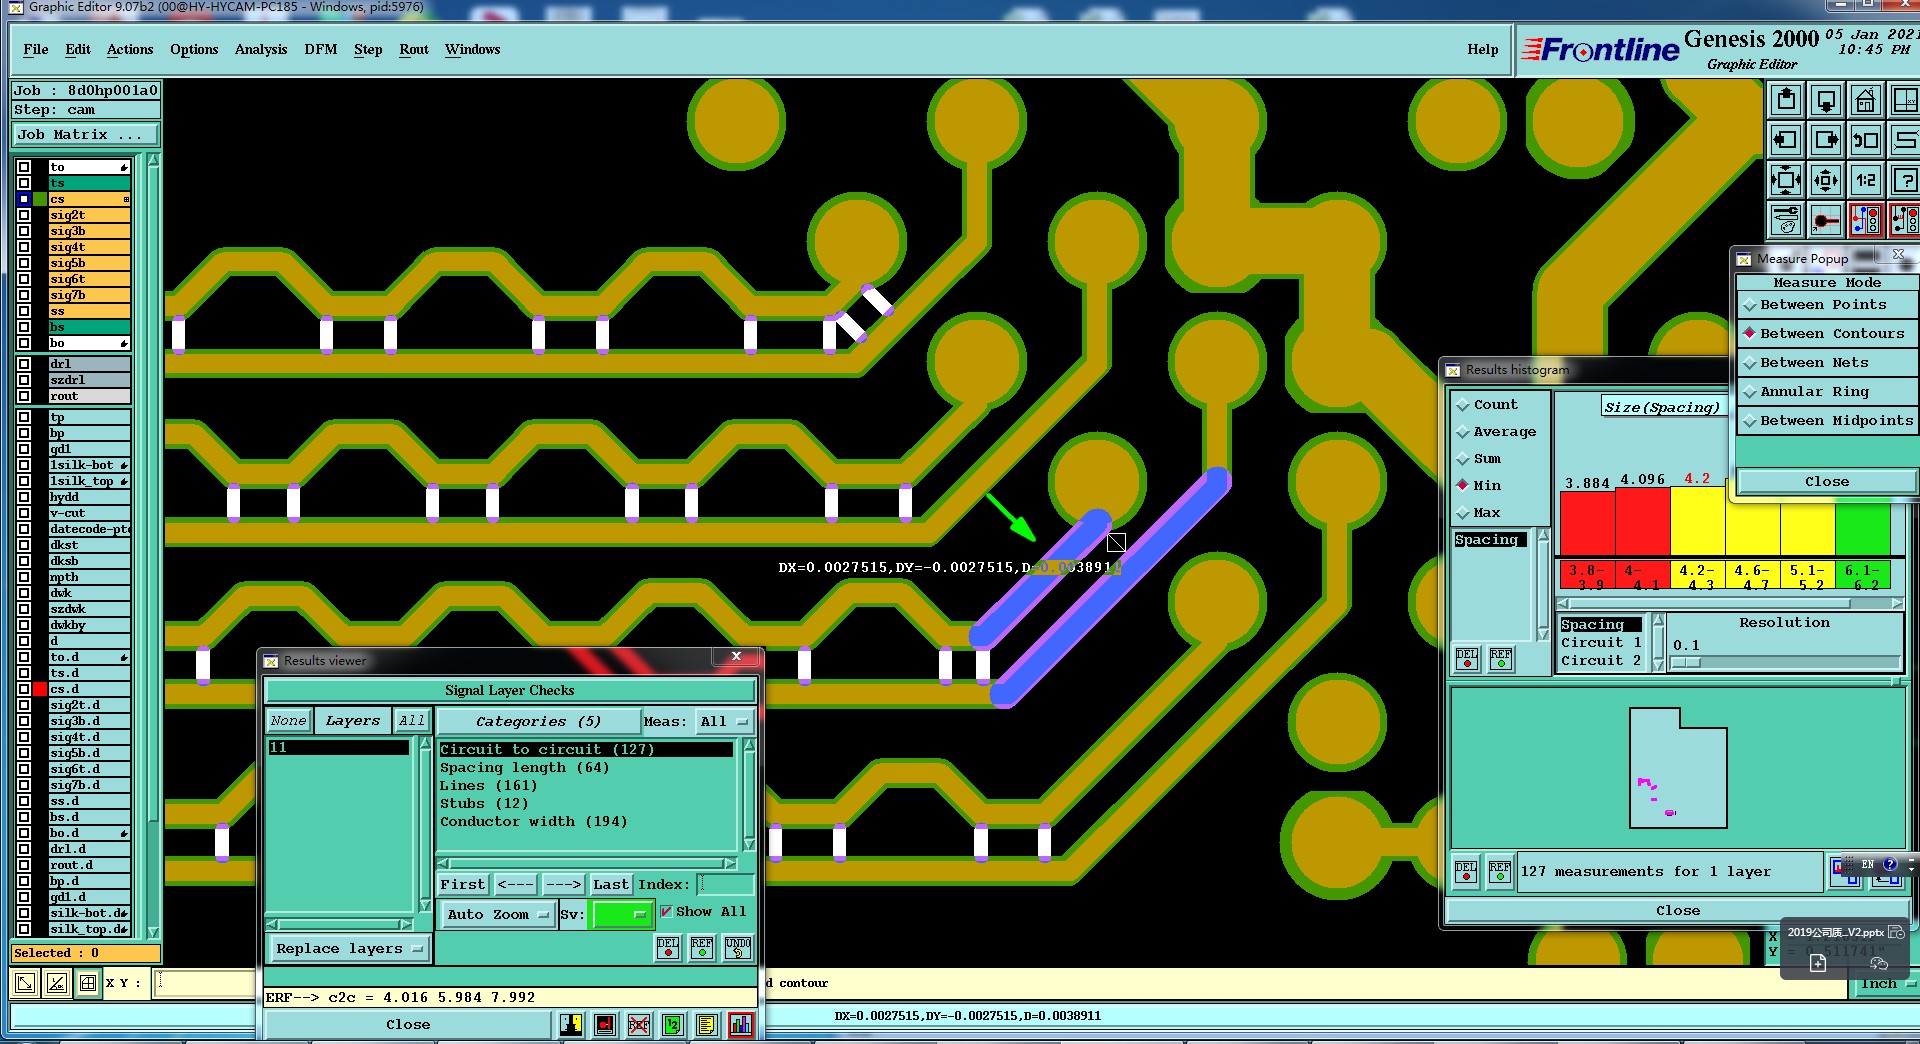Click Close button in Measure Popup

coord(1827,482)
